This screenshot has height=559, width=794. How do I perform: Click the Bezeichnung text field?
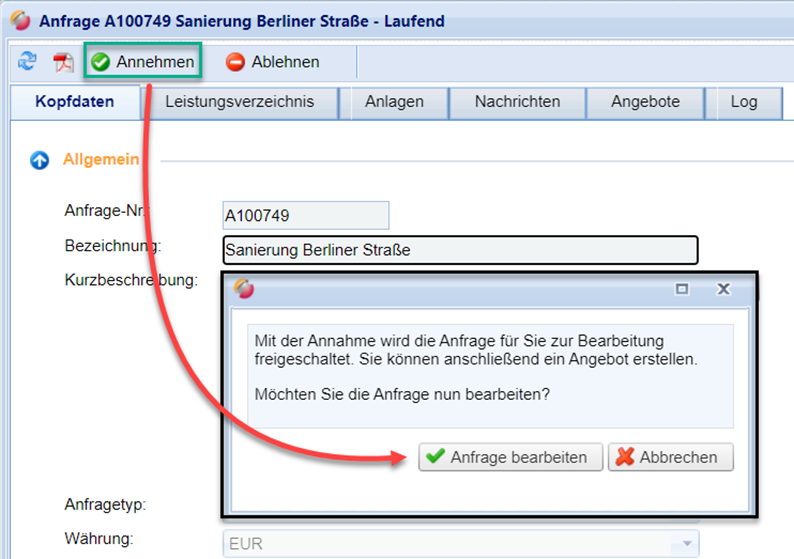coord(460,250)
